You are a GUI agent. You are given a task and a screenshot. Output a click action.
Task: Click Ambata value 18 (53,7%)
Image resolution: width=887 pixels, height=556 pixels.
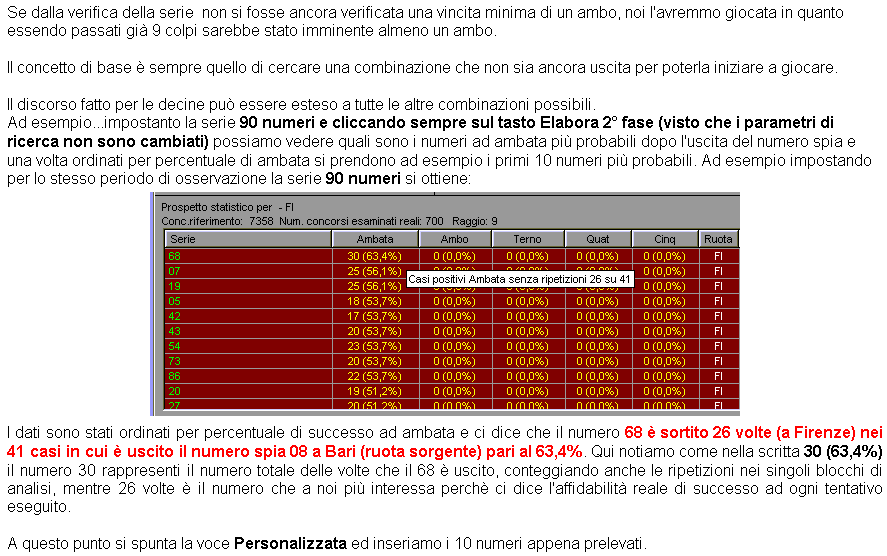374,301
